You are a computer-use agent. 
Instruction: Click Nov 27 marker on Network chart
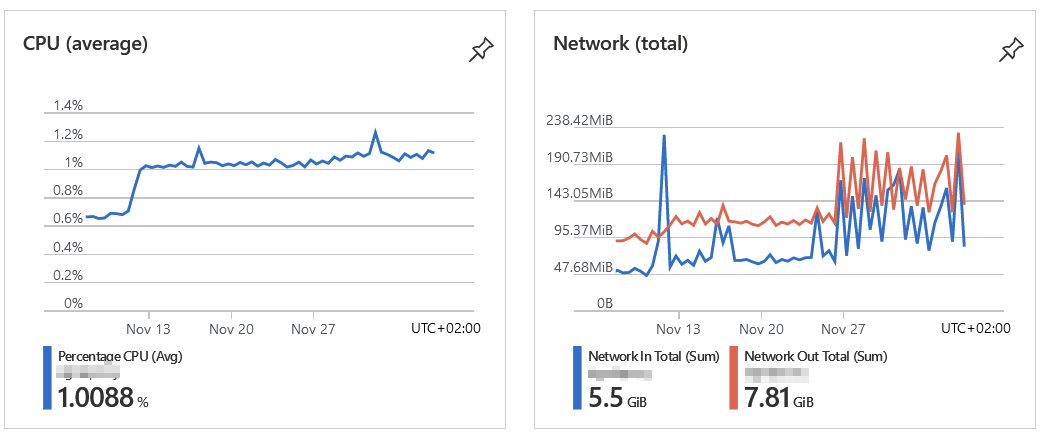tap(843, 329)
